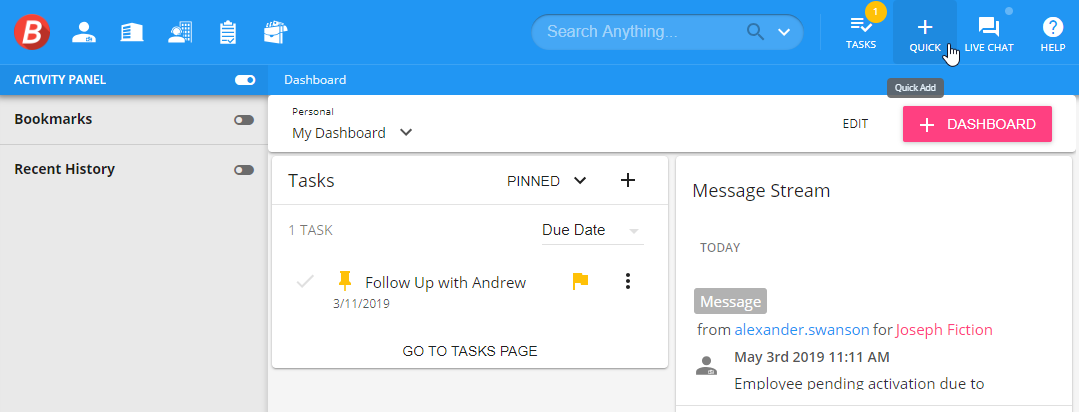Open the clipboard checklist icon
This screenshot has width=1079, height=412.
pyautogui.click(x=228, y=32)
